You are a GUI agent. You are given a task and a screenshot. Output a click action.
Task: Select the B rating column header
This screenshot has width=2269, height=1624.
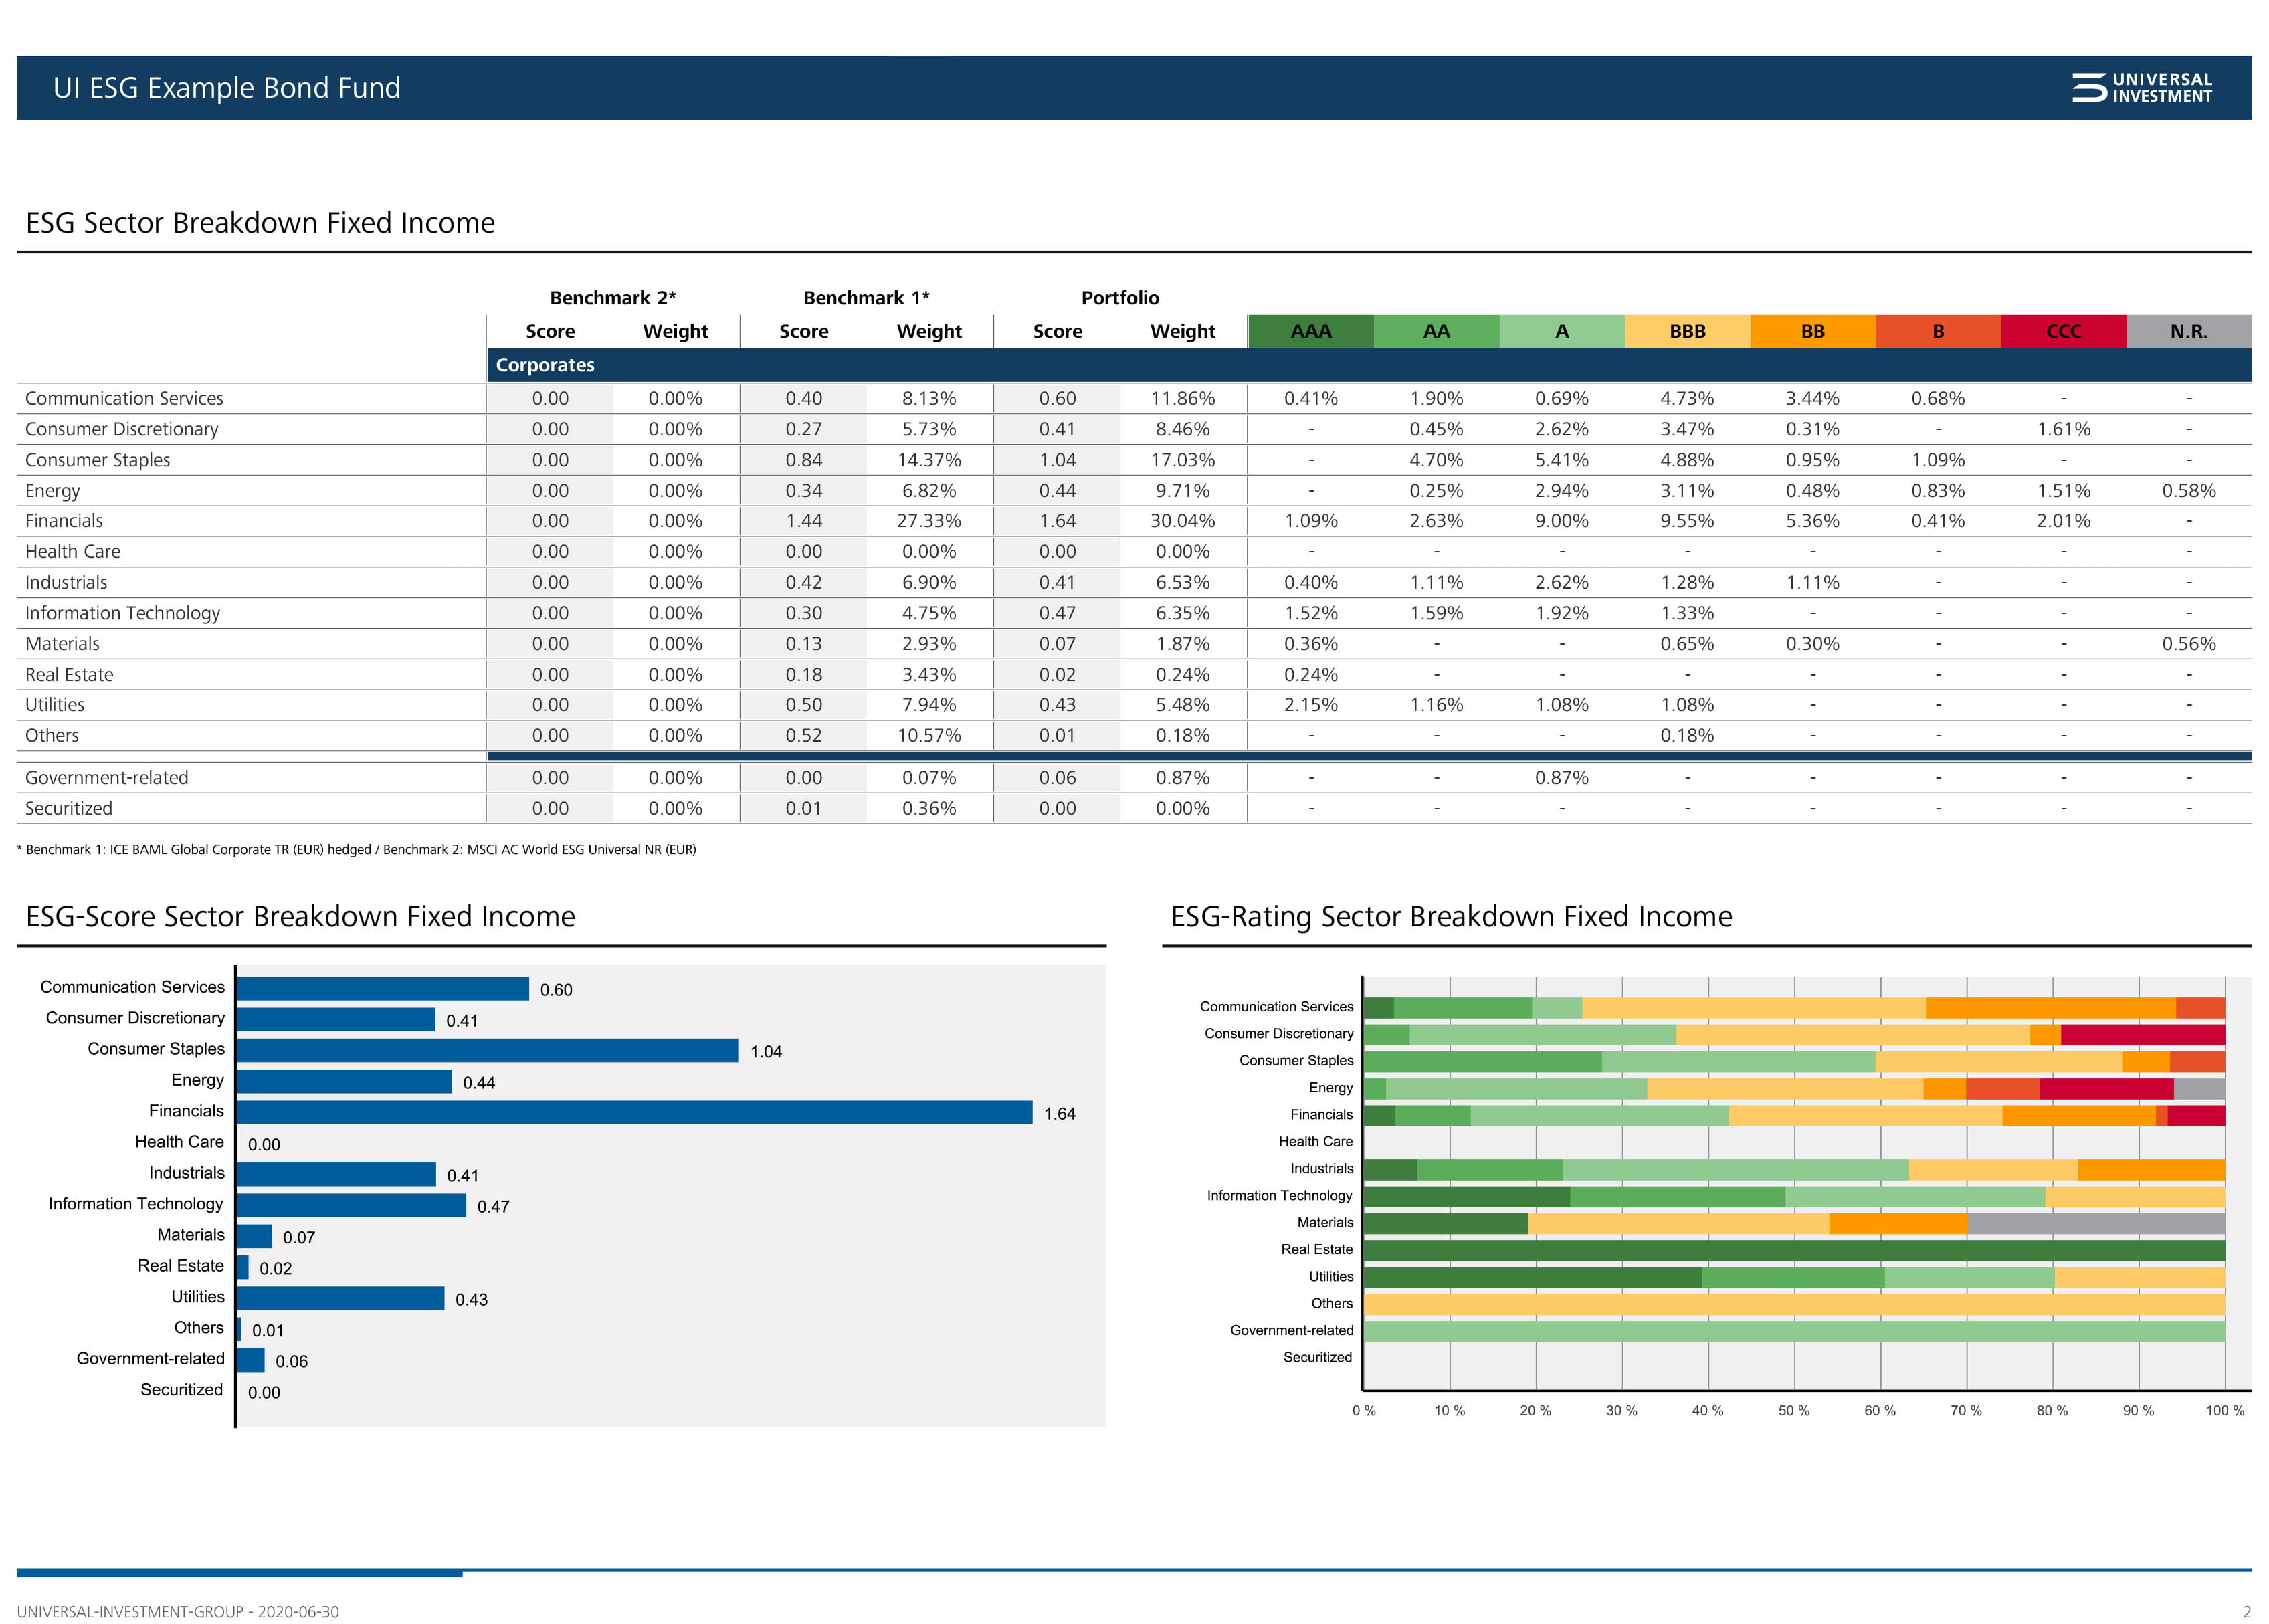tap(1937, 331)
